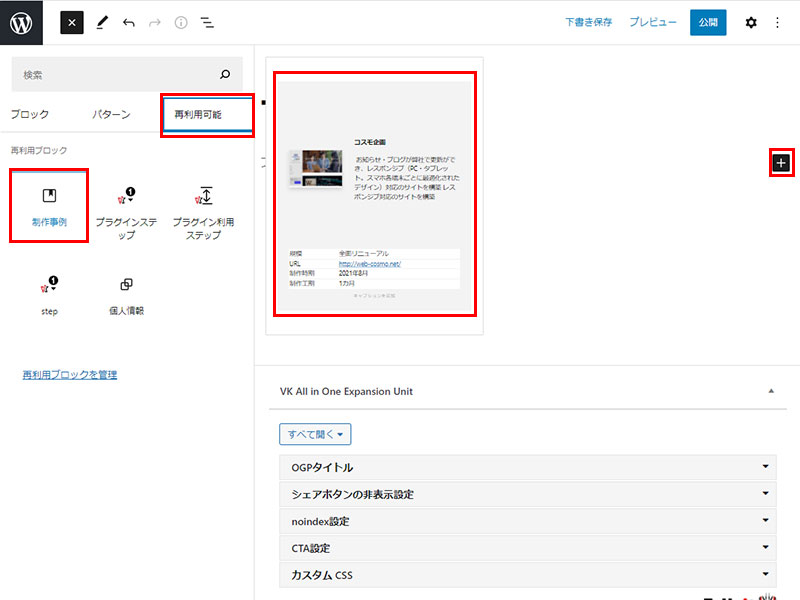The width and height of the screenshot is (800, 600).
Task: Expand the カスタム CSS section
Action: click(x=527, y=575)
